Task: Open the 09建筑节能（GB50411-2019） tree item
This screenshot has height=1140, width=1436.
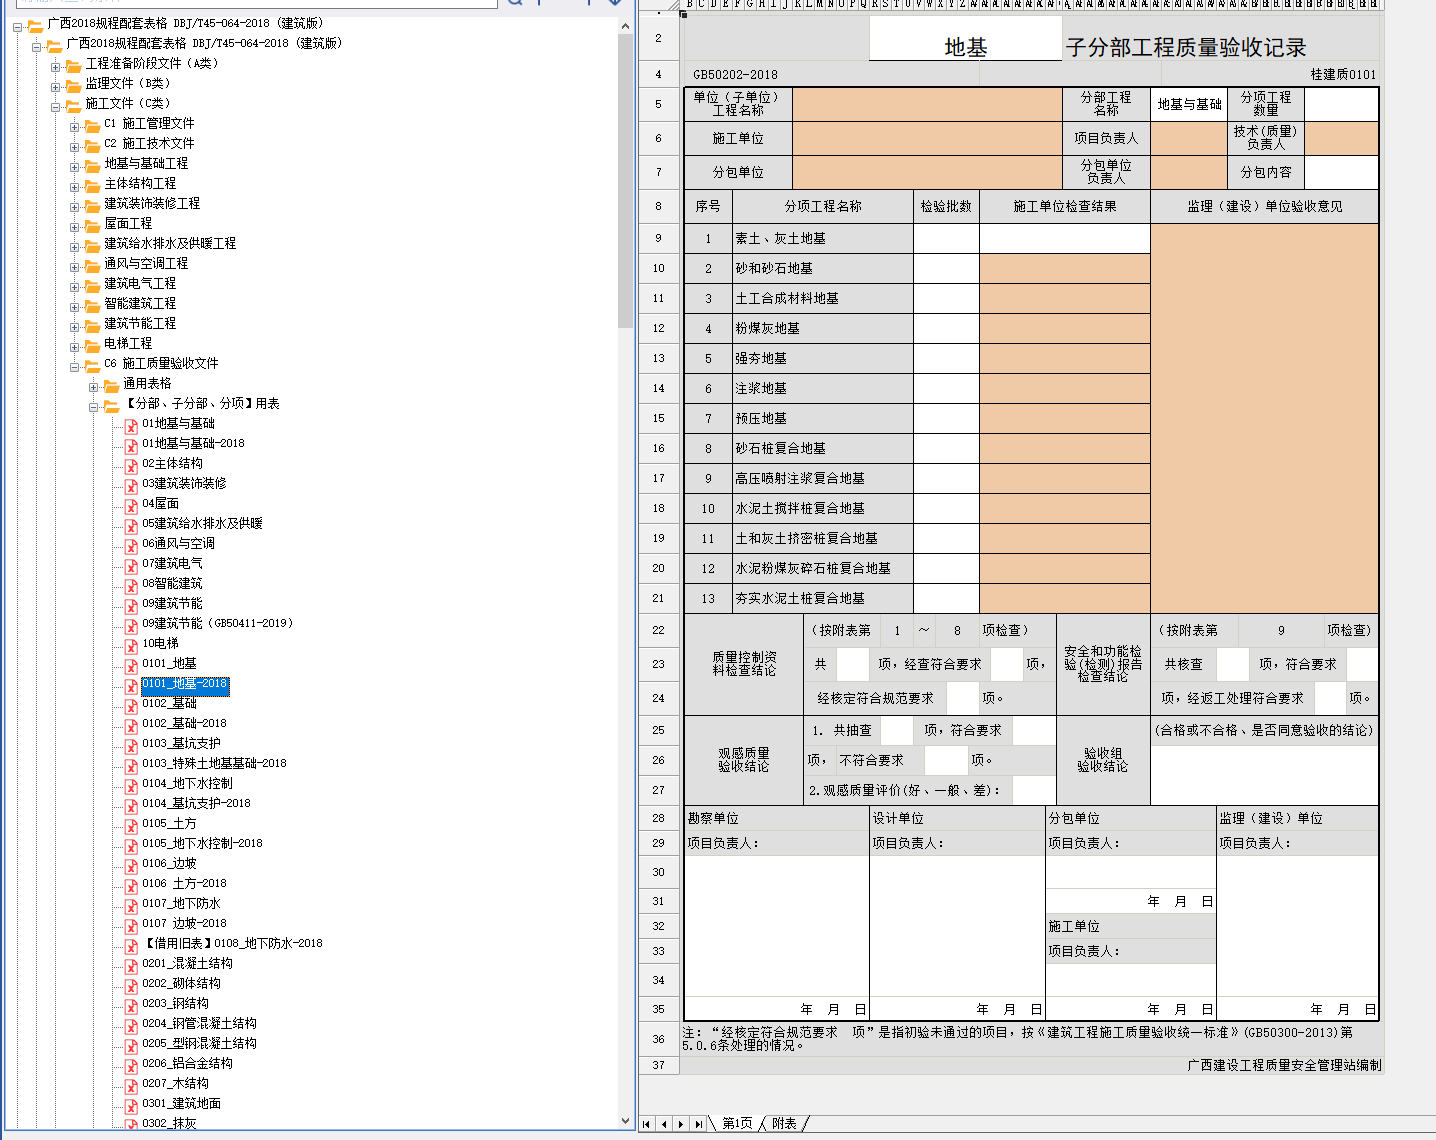Action: point(218,624)
